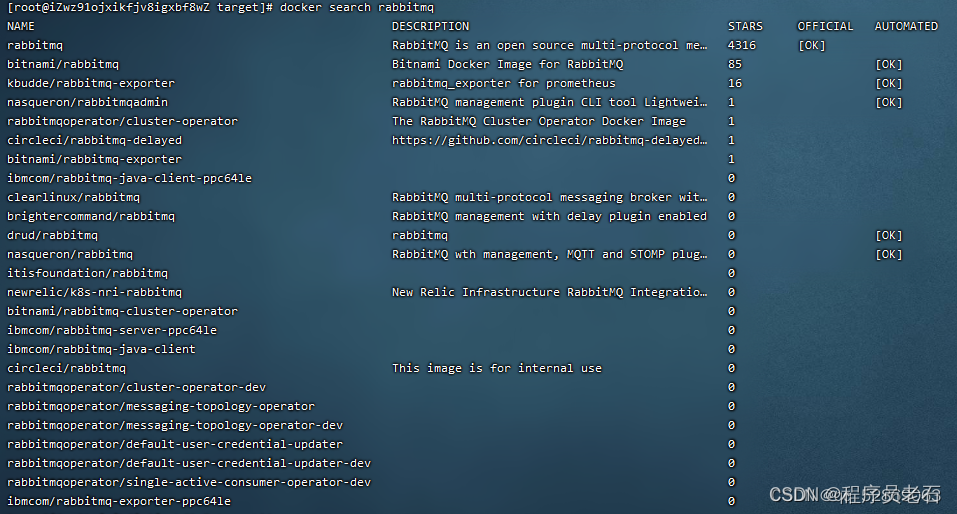Click the star count 85
The height and width of the screenshot is (514, 957).
point(735,64)
